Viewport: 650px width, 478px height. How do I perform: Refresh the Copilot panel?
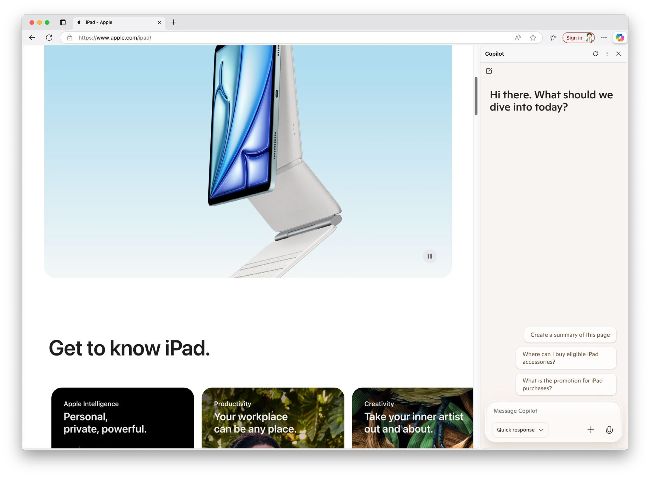tap(596, 54)
